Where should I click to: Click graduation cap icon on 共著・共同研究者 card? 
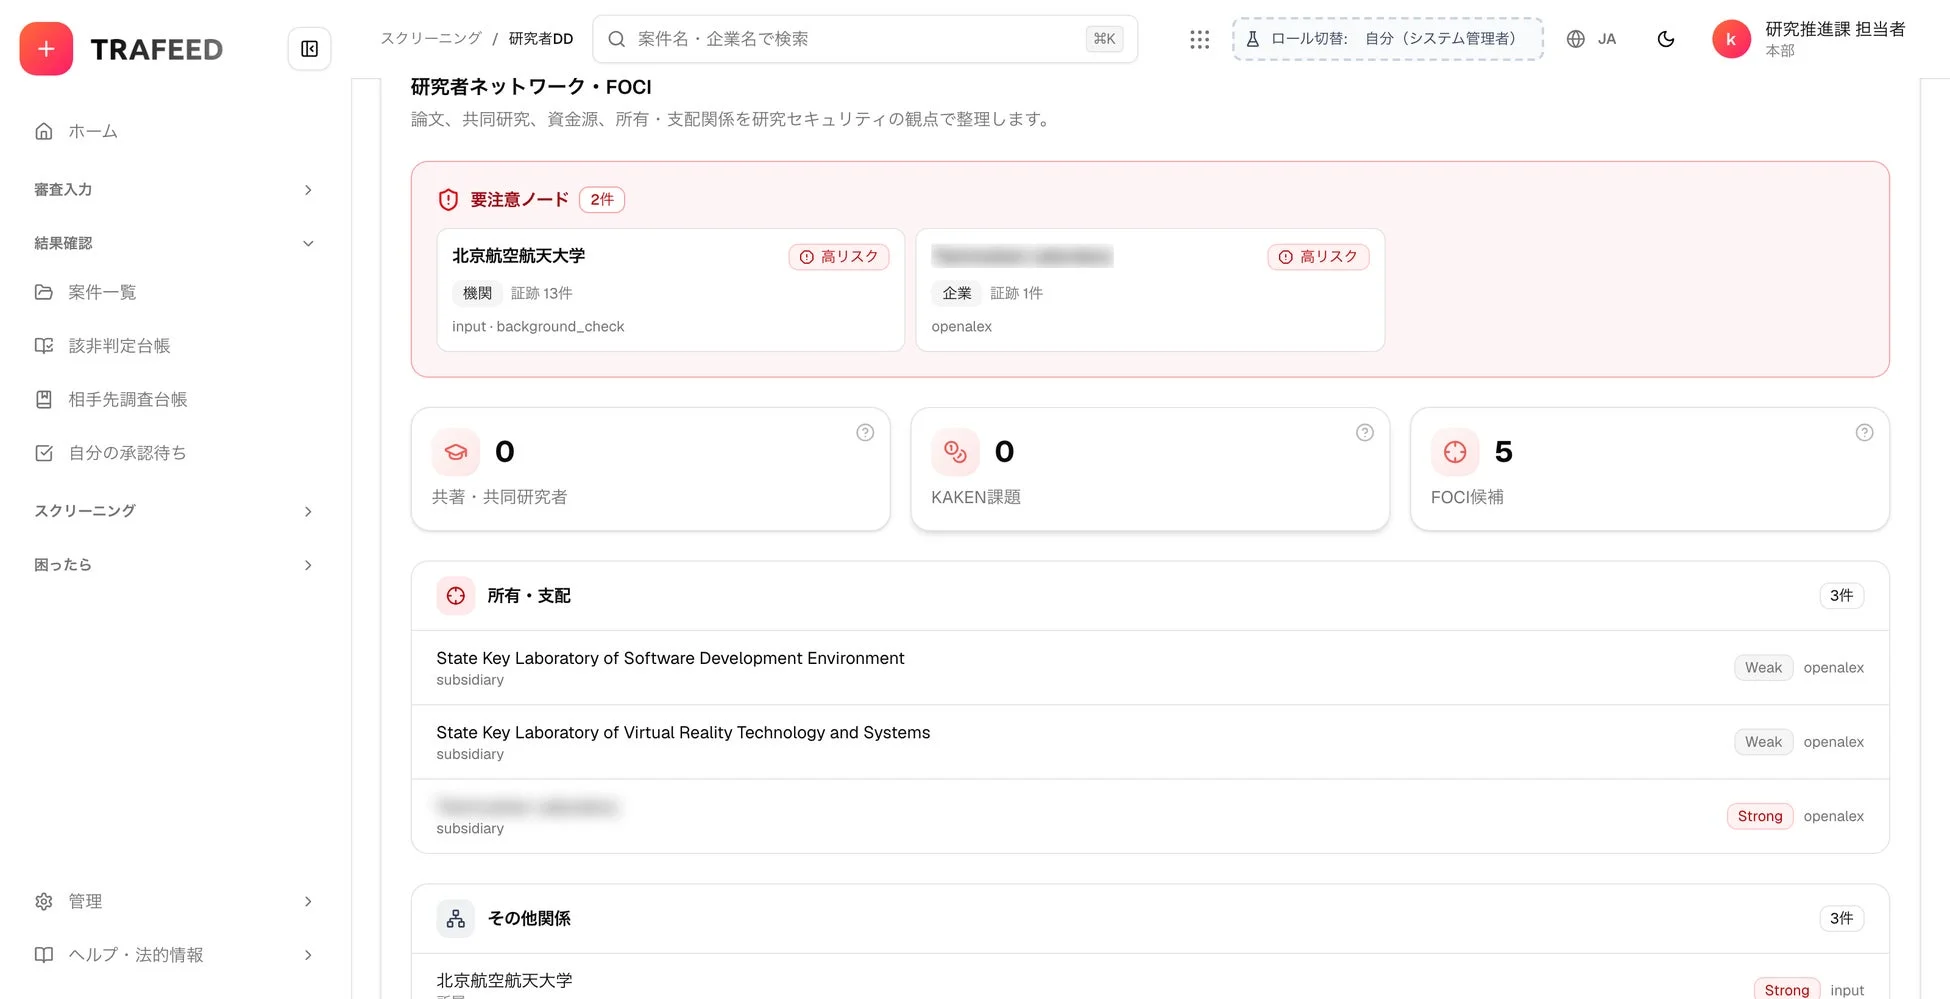click(x=456, y=452)
